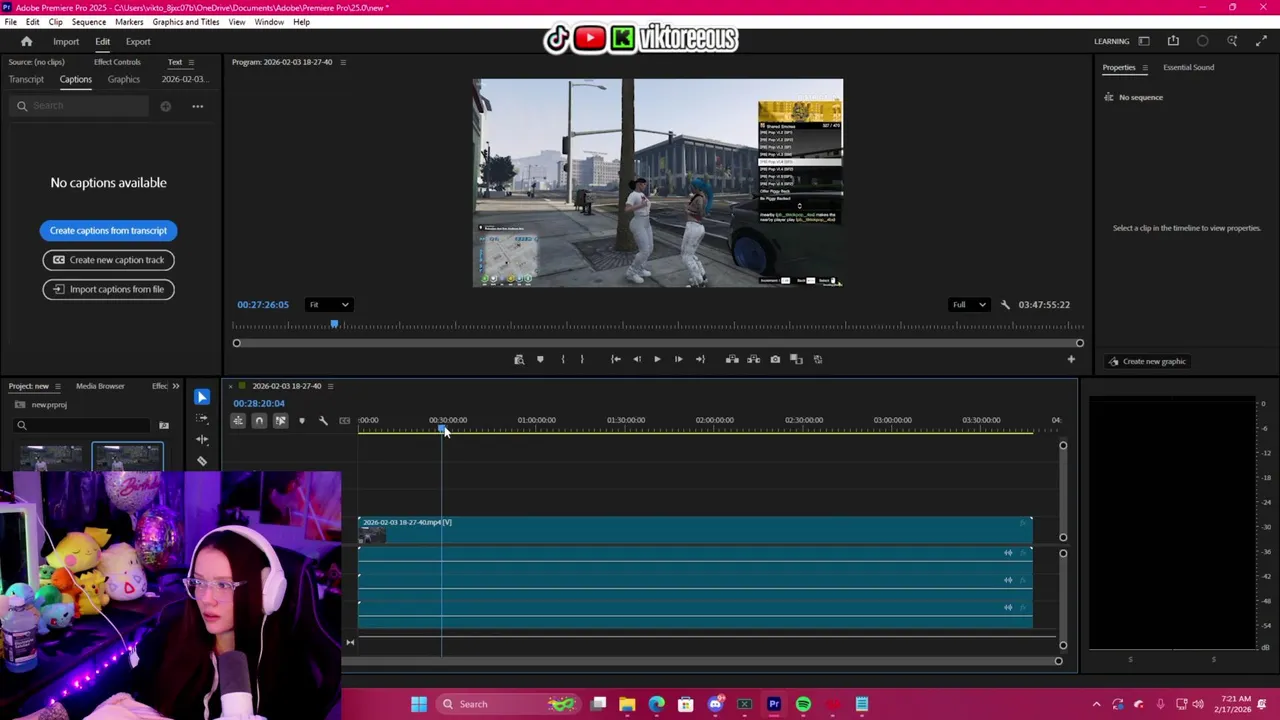This screenshot has width=1280, height=720.
Task: Click Import captions from file
Action: pyautogui.click(x=108, y=290)
